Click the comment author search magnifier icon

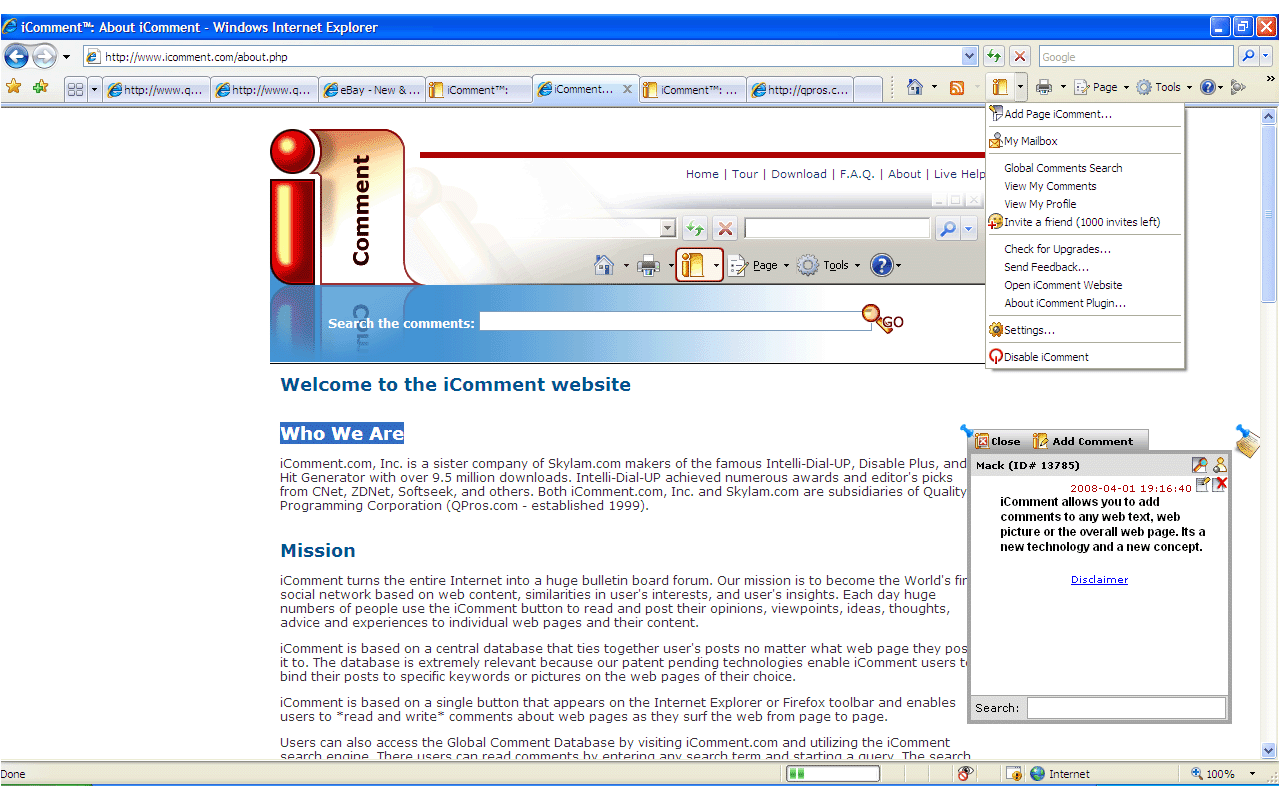pyautogui.click(x=1200, y=465)
